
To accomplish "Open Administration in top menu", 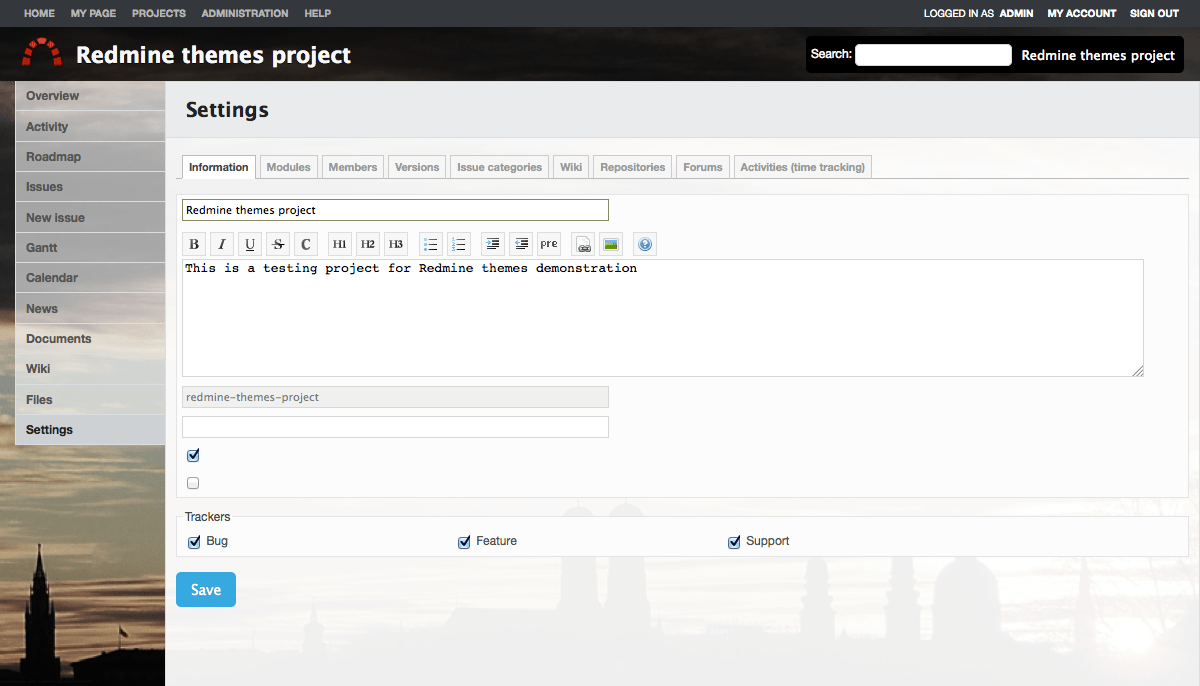I will [245, 13].
